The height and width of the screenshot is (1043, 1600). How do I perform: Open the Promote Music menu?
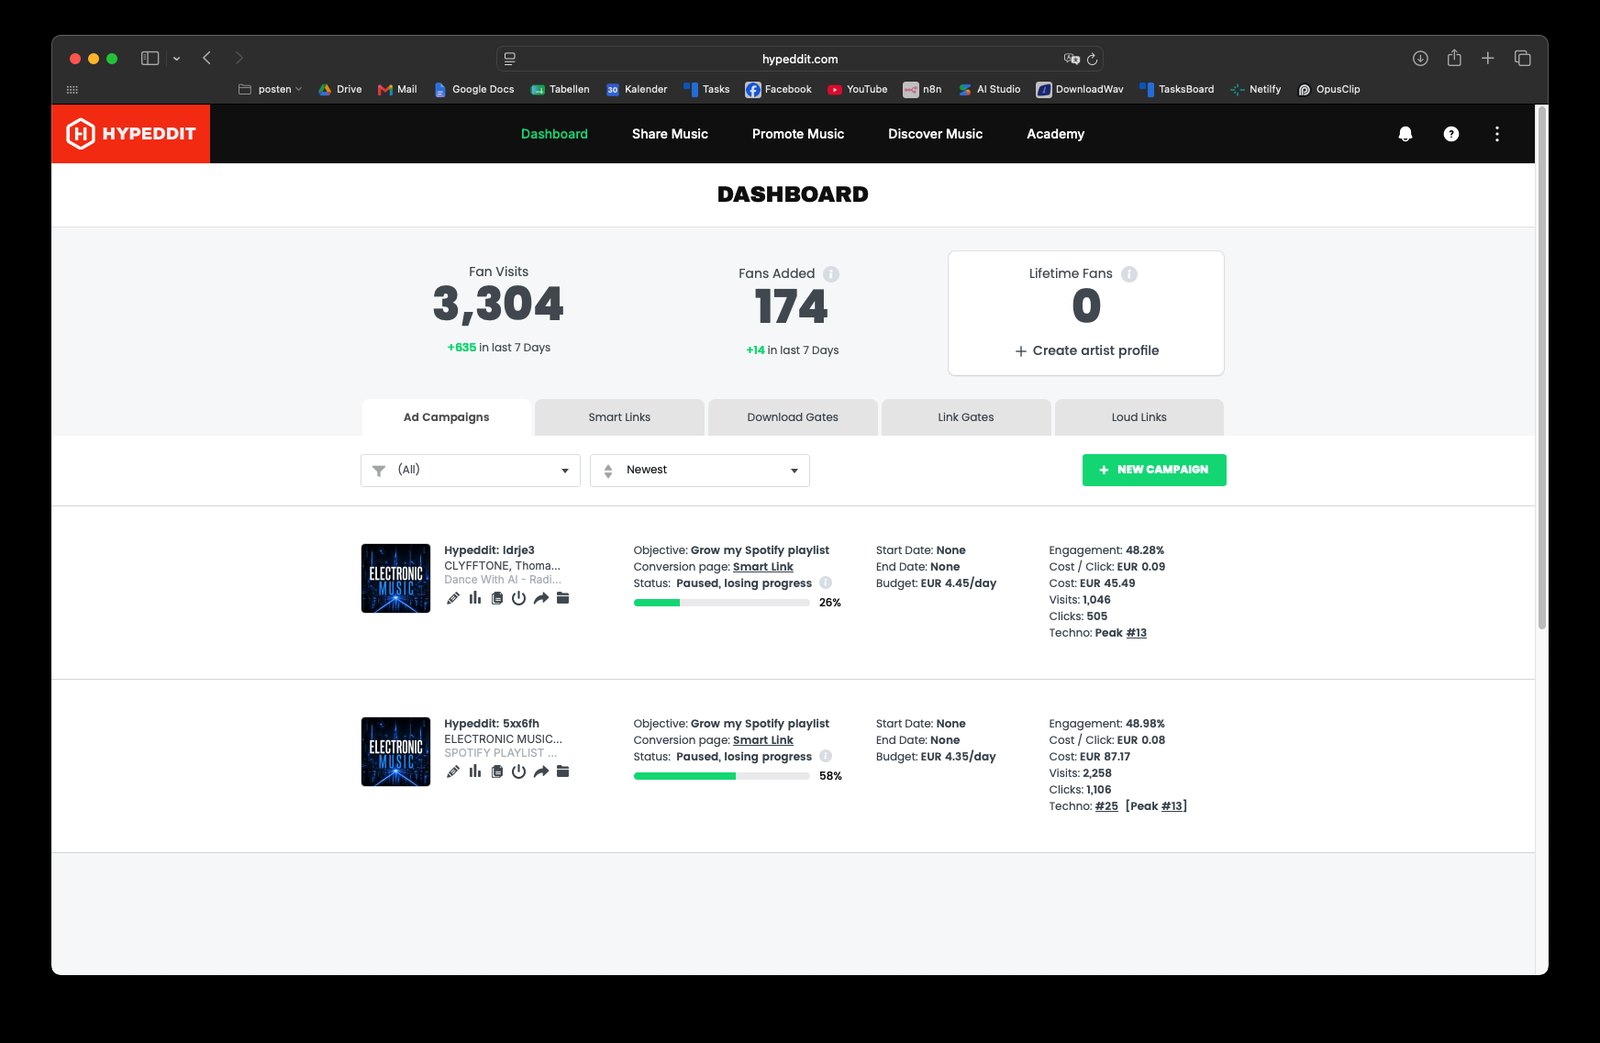coord(798,134)
